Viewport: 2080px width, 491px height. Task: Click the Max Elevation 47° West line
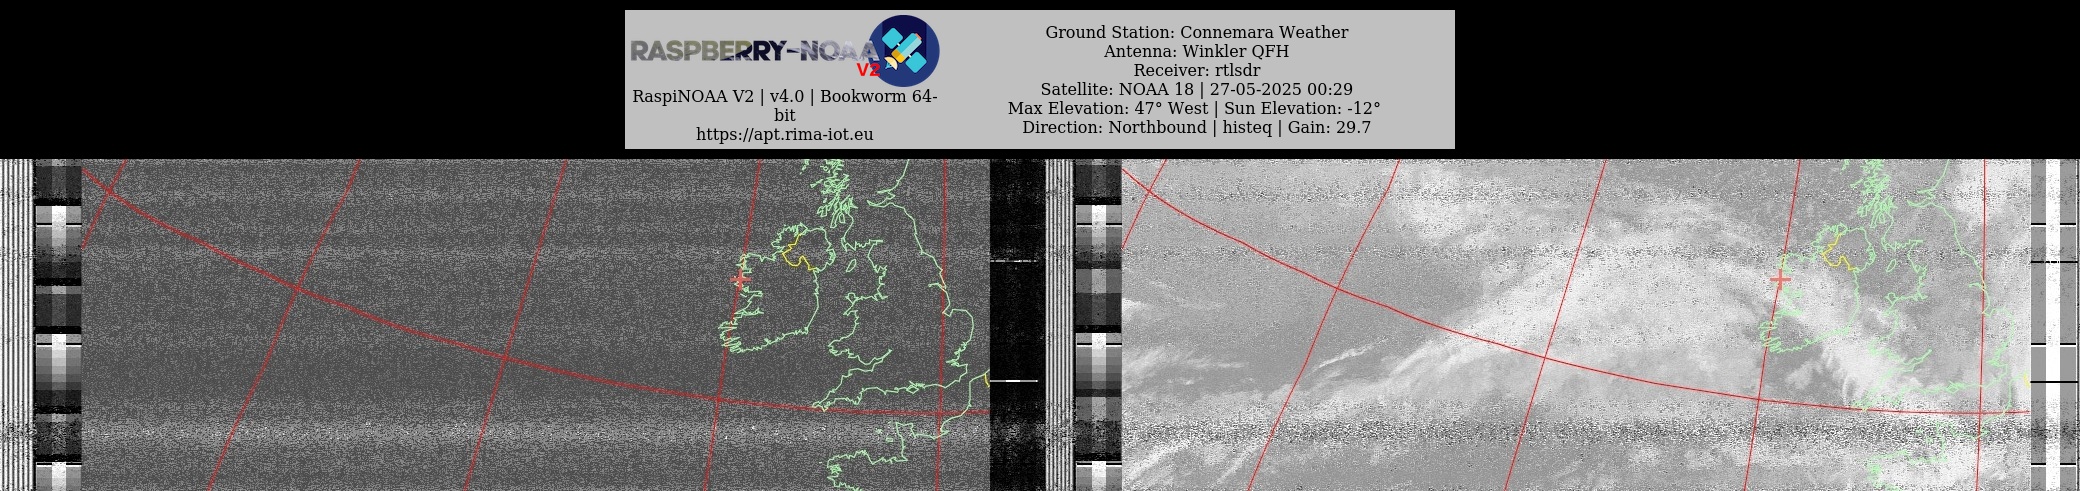(x=1194, y=108)
